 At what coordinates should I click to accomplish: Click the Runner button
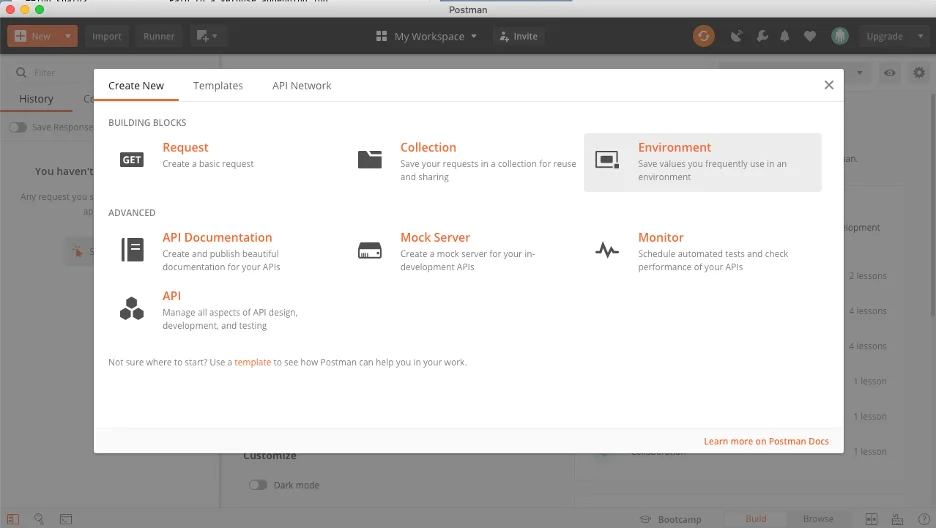159,36
